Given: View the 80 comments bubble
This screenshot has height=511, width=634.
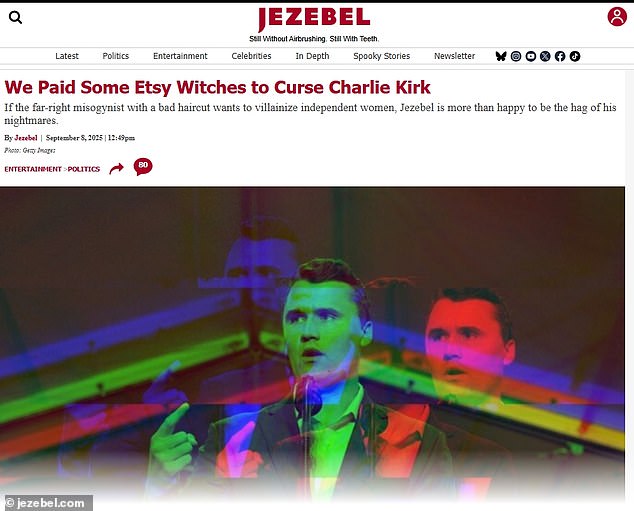Looking at the screenshot, I should pos(143,167).
